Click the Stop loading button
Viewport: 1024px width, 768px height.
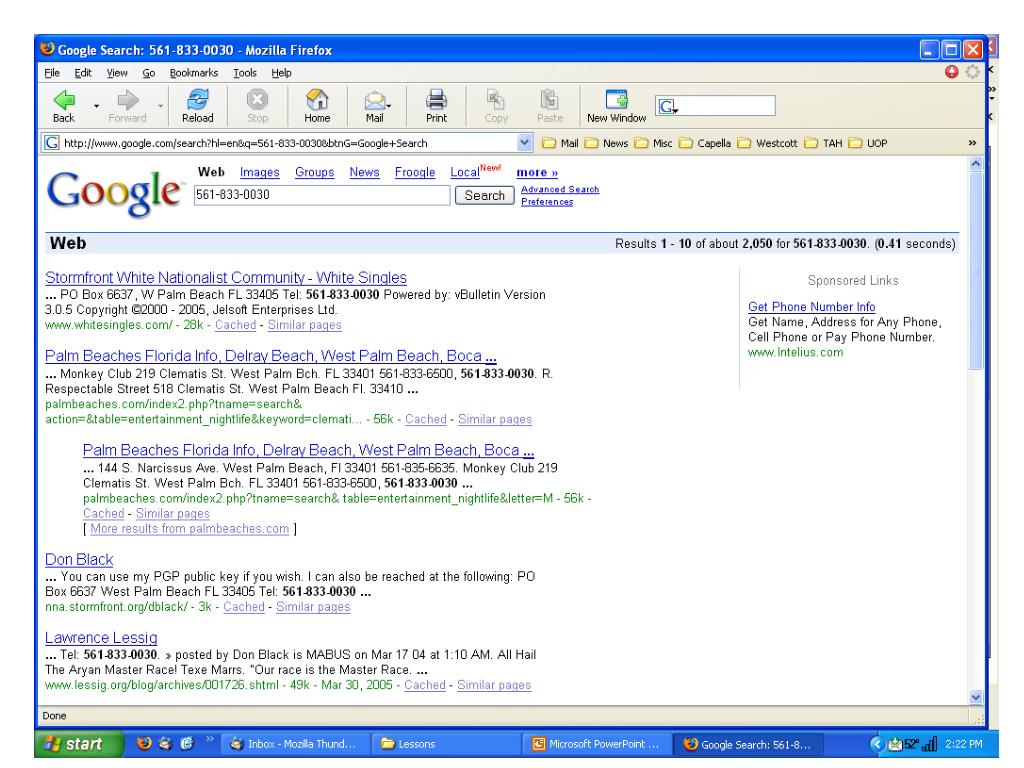click(257, 106)
